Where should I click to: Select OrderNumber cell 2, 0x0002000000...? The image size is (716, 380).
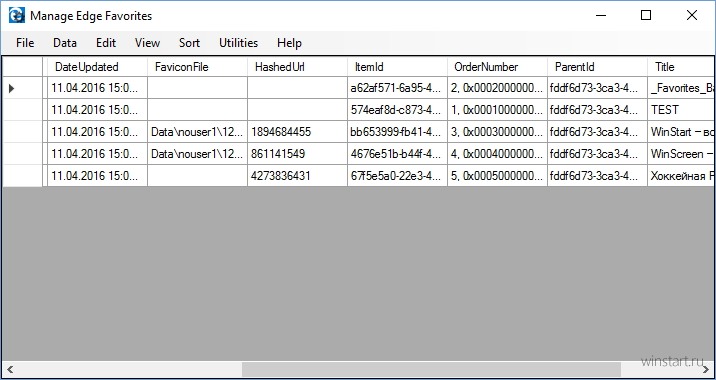pos(498,88)
